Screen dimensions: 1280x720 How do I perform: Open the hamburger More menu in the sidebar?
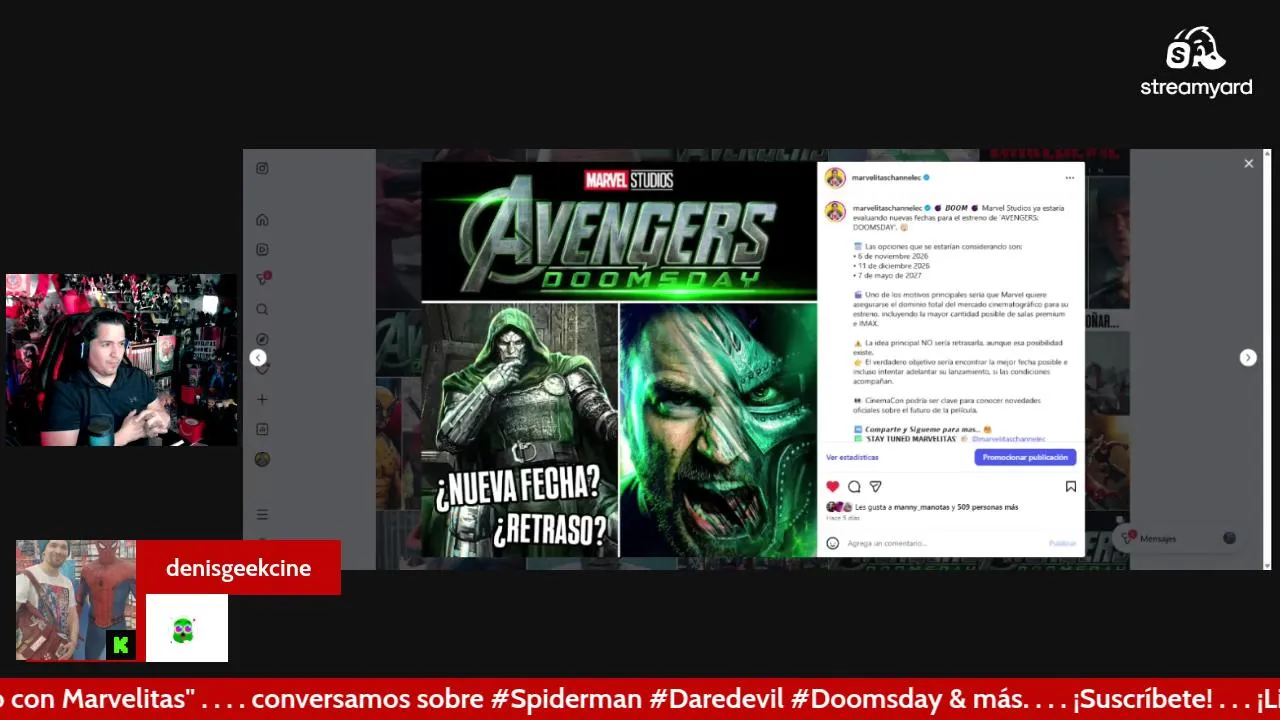pos(262,514)
